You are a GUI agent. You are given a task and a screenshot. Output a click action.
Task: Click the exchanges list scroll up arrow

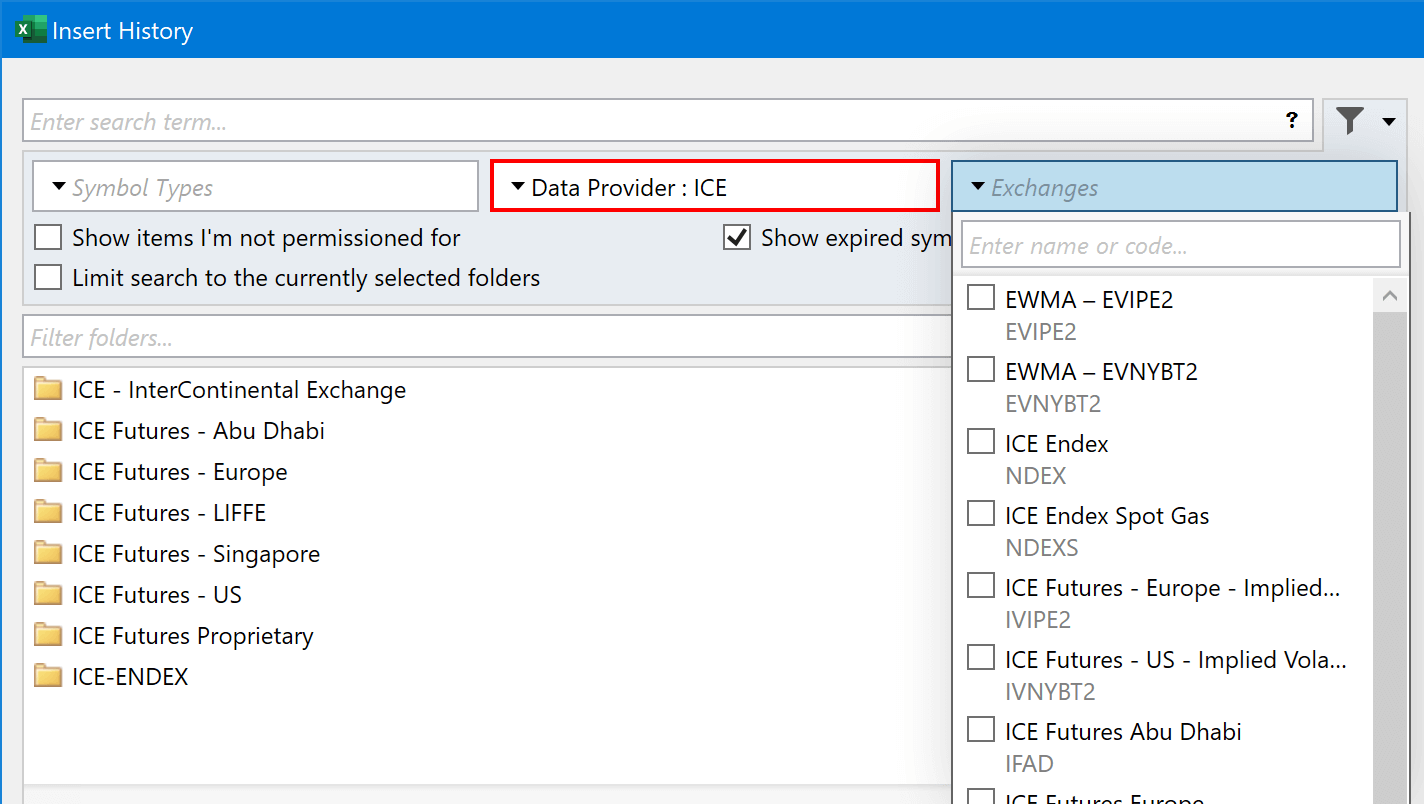[x=1390, y=296]
